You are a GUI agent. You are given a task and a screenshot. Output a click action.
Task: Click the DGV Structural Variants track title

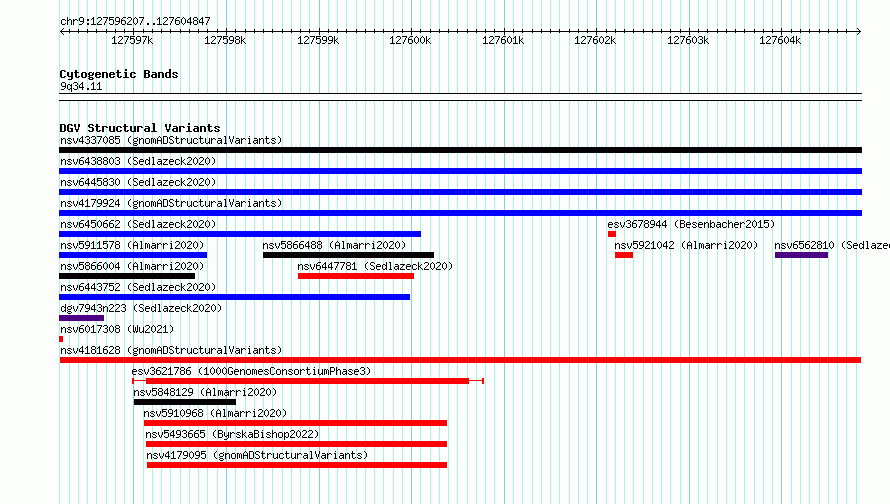tap(140, 128)
